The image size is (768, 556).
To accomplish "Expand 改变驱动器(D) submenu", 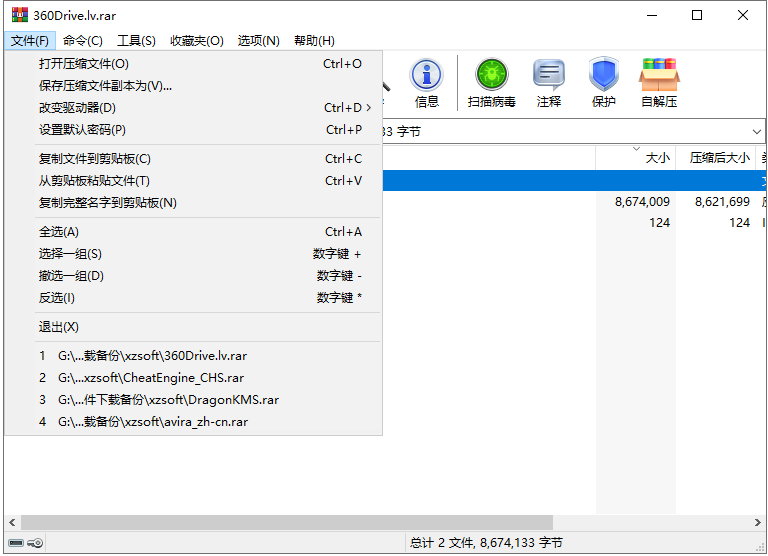I will coord(193,108).
